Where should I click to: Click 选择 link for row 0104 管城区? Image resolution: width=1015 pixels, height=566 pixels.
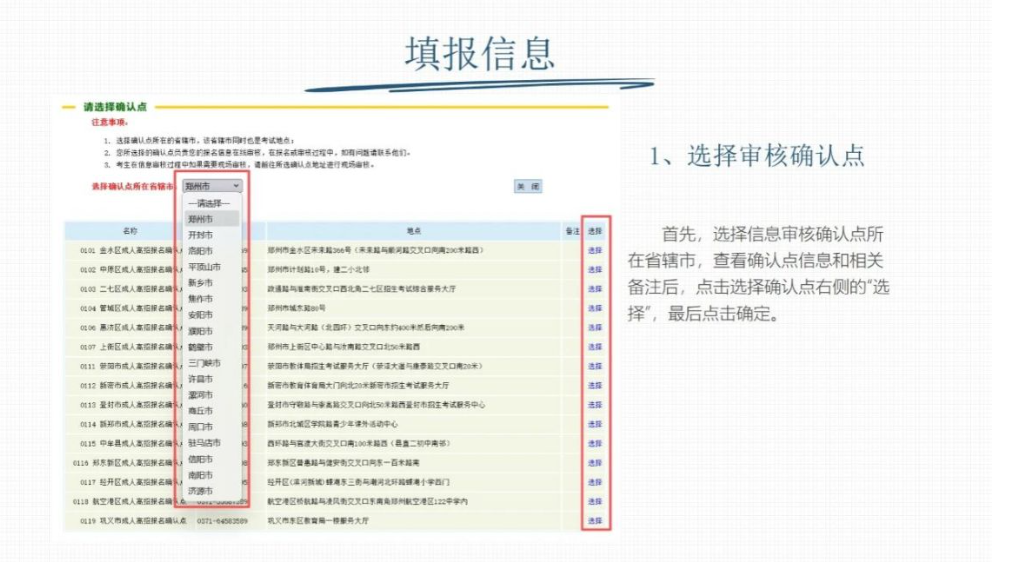[x=595, y=308]
